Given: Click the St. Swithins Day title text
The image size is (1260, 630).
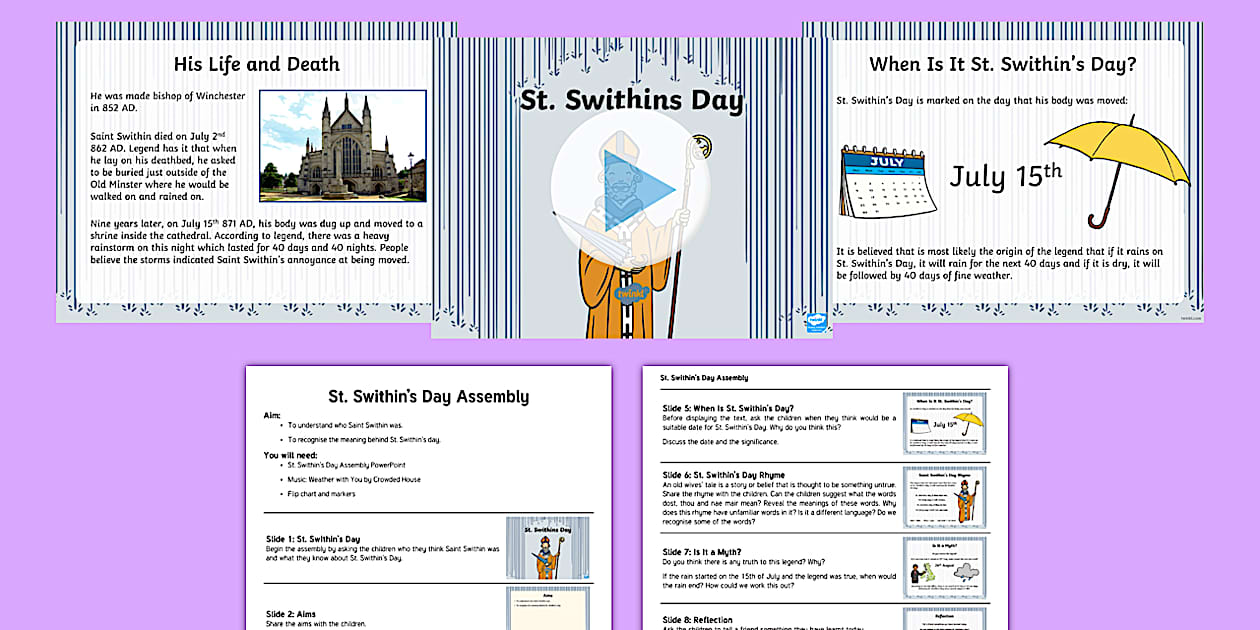Looking at the screenshot, I should click(631, 101).
